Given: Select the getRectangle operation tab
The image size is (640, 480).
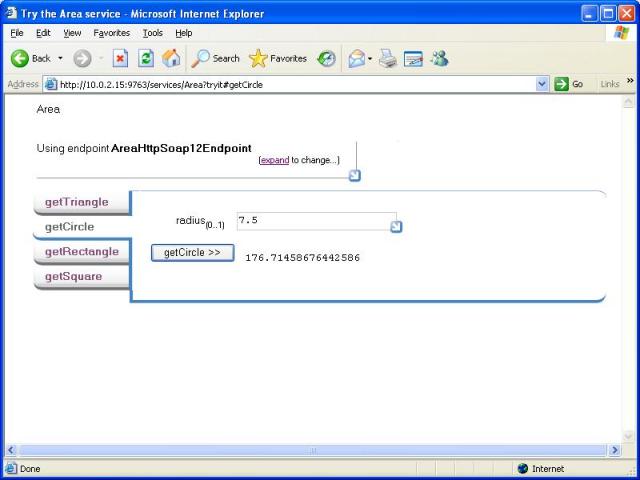Looking at the screenshot, I should 81,252.
